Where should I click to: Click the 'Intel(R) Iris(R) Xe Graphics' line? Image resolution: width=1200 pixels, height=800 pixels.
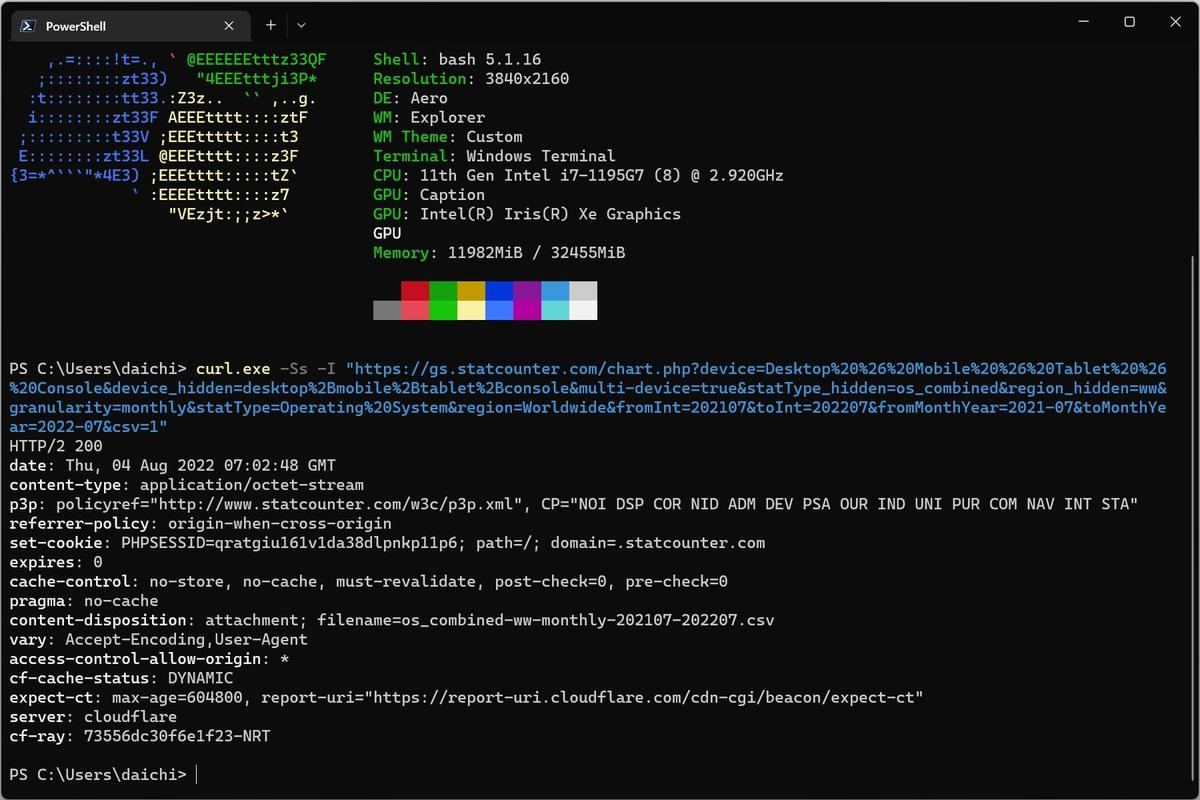[527, 214]
